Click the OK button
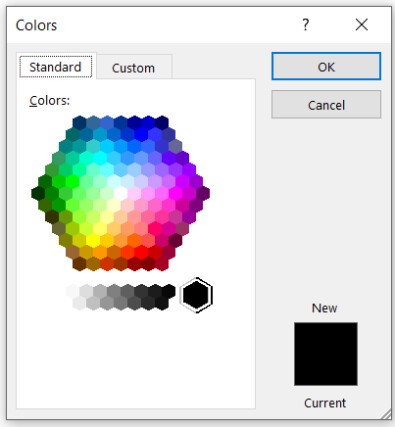 (326, 66)
